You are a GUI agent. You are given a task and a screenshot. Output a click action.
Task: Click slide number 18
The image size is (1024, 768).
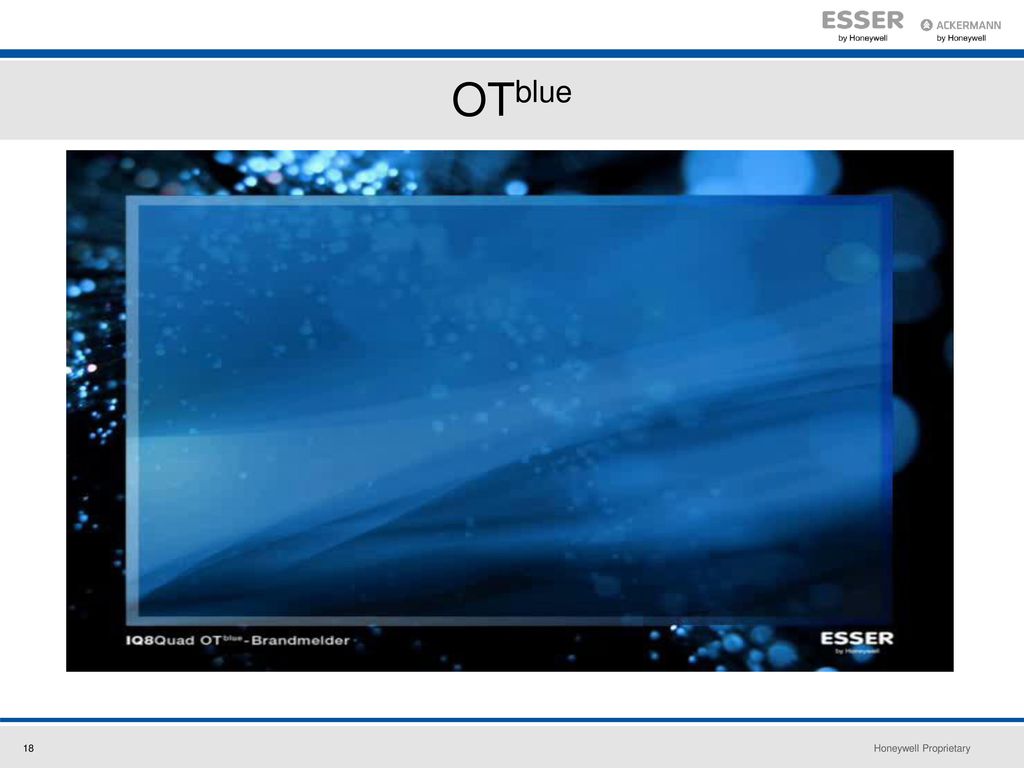coord(29,748)
